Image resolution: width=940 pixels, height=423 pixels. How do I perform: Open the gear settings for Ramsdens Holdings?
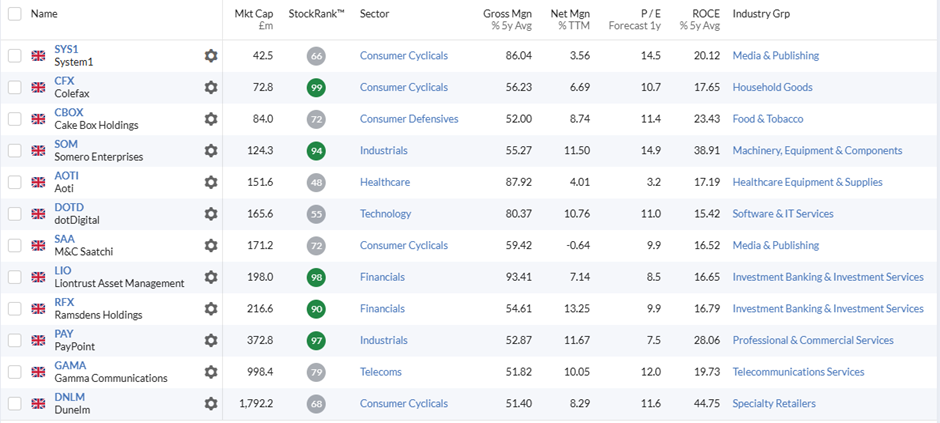pos(210,309)
